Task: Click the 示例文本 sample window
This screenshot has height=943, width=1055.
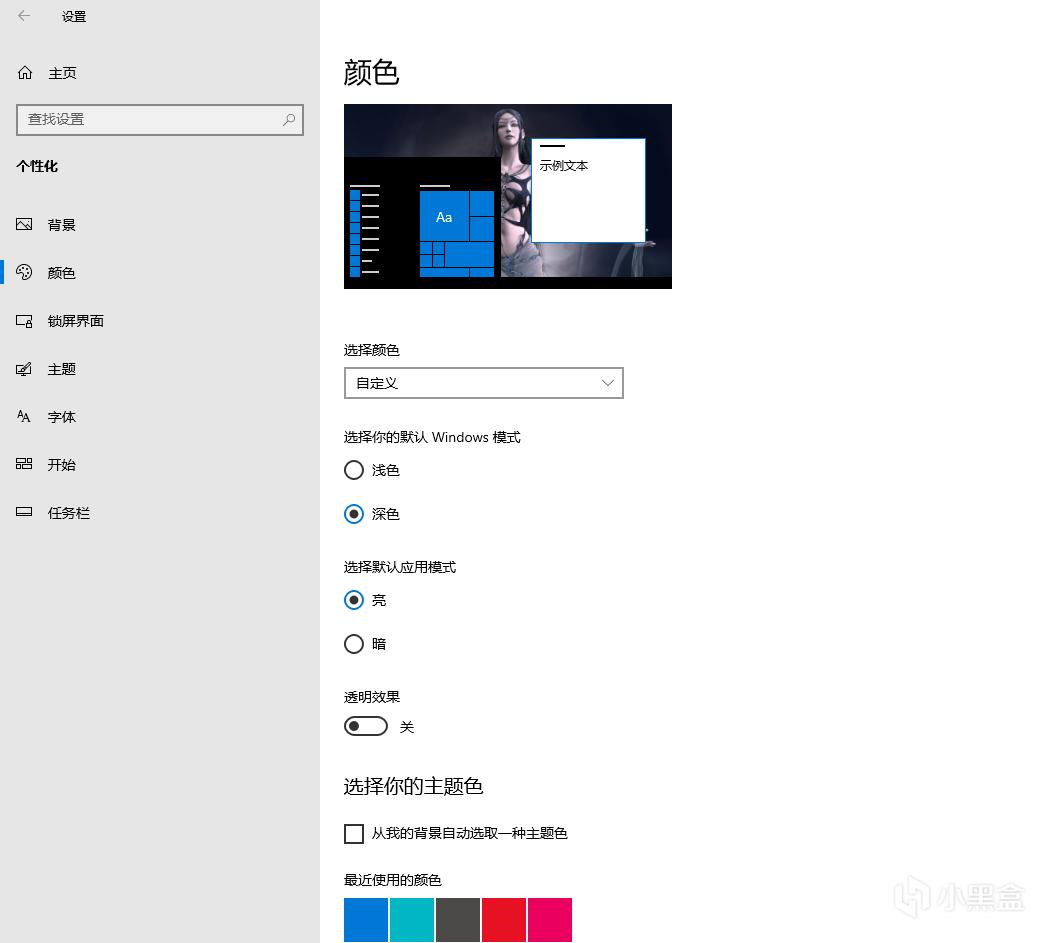Action: (589, 190)
